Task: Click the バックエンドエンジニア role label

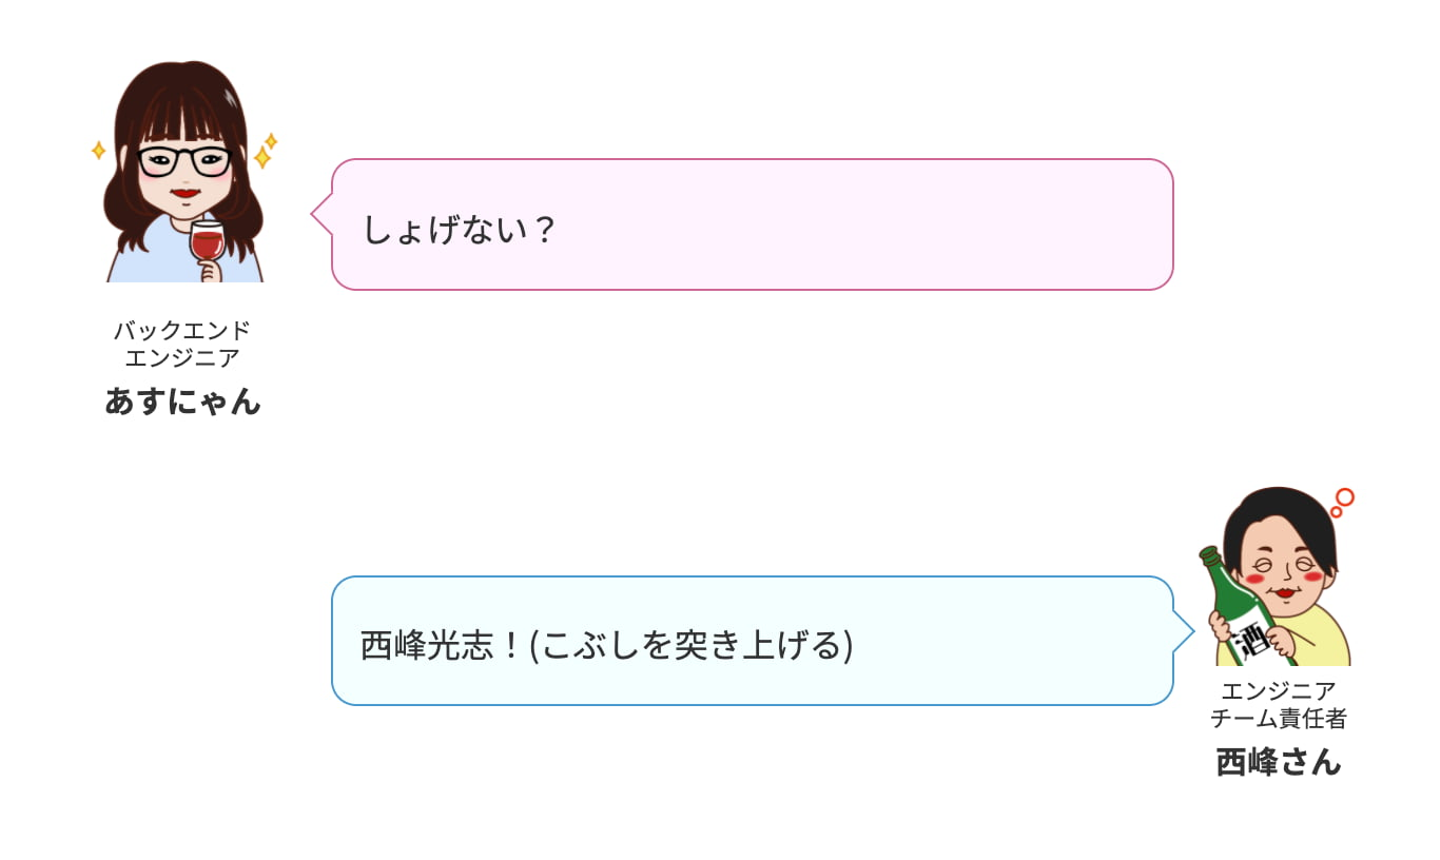Action: (x=182, y=344)
